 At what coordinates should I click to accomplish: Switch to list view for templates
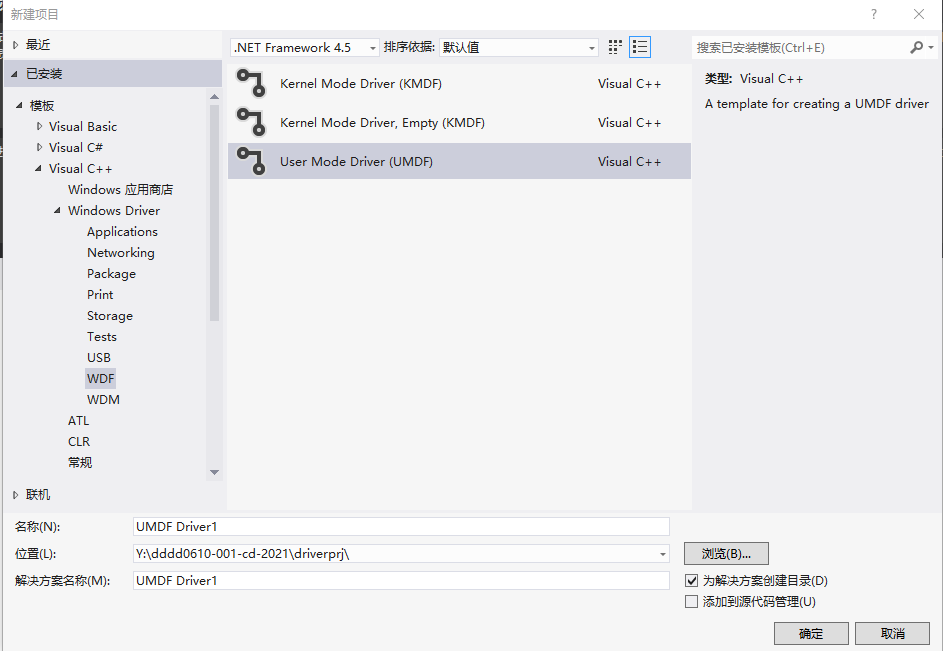[x=639, y=46]
